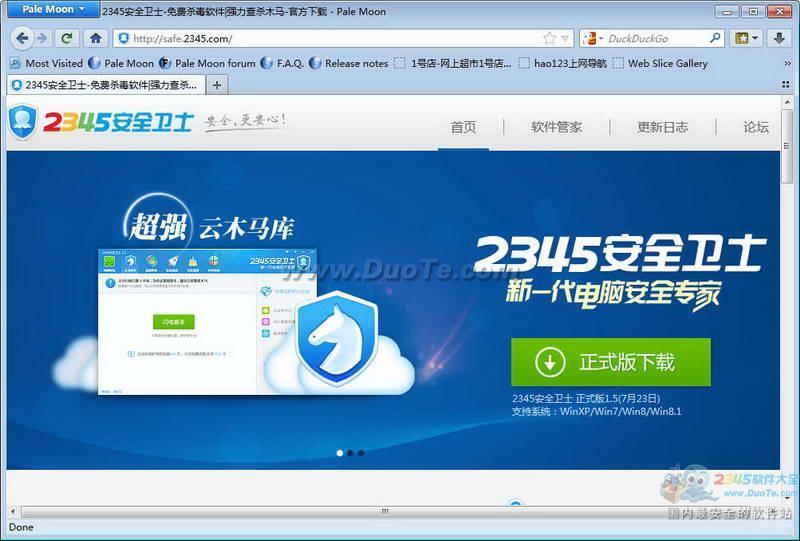Select the third carousel dot
This screenshot has height=541, width=800.
click(361, 453)
